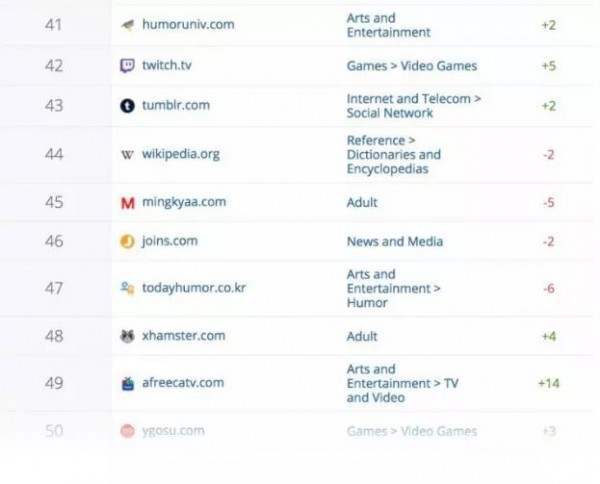The height and width of the screenshot is (484, 600).
Task: Open the twitch.tv site link
Action: [166, 65]
